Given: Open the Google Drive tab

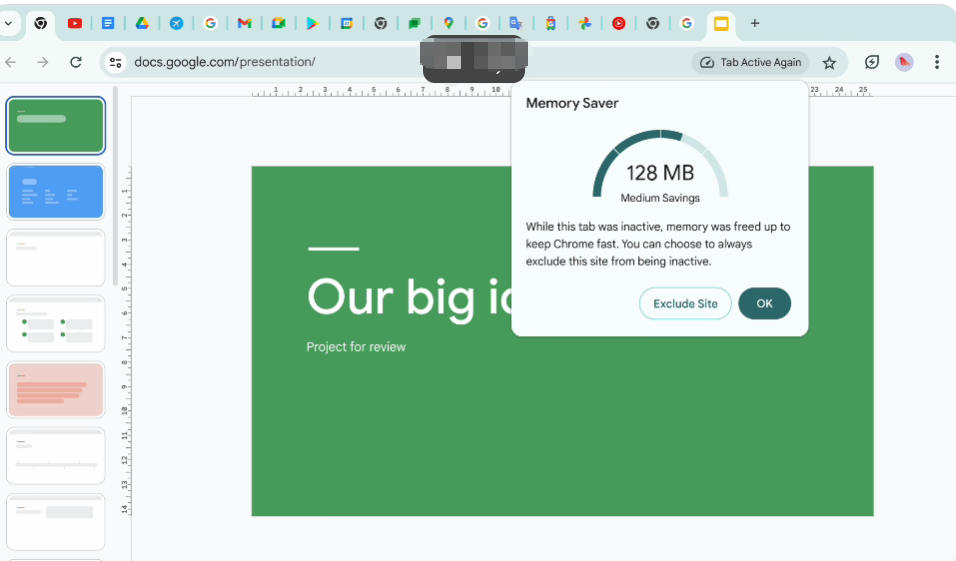Looking at the screenshot, I should pyautogui.click(x=142, y=23).
